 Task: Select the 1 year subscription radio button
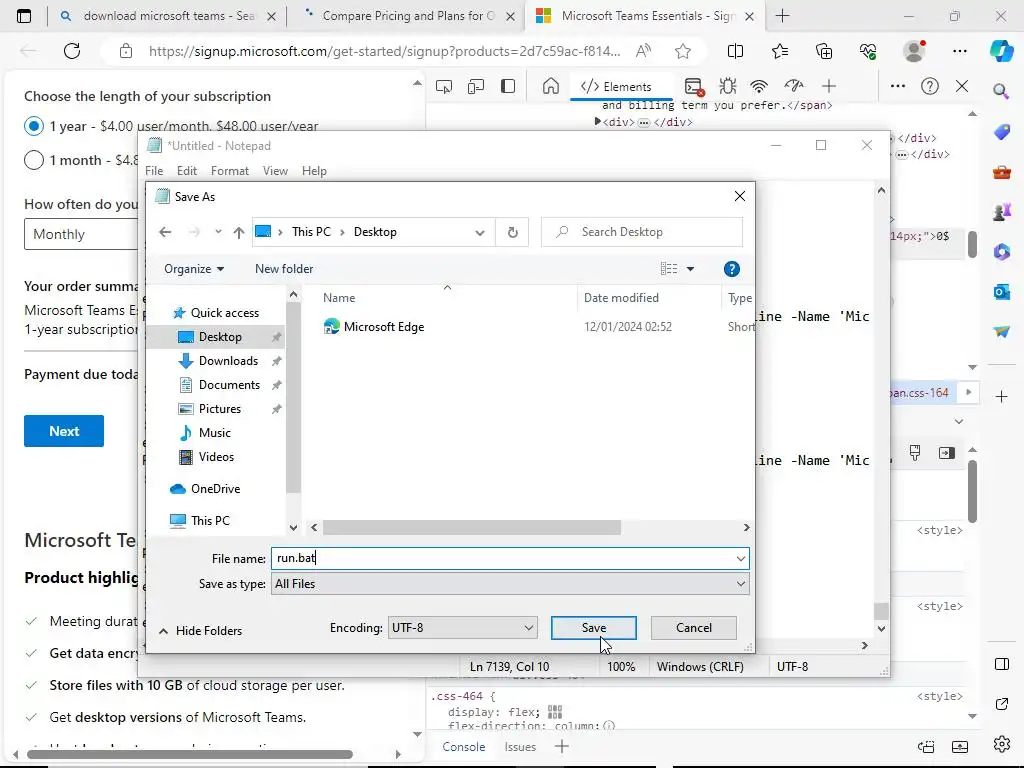34,126
